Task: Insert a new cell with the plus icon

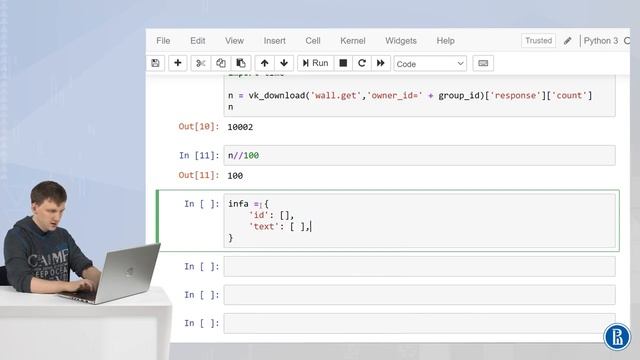Action: [178, 63]
